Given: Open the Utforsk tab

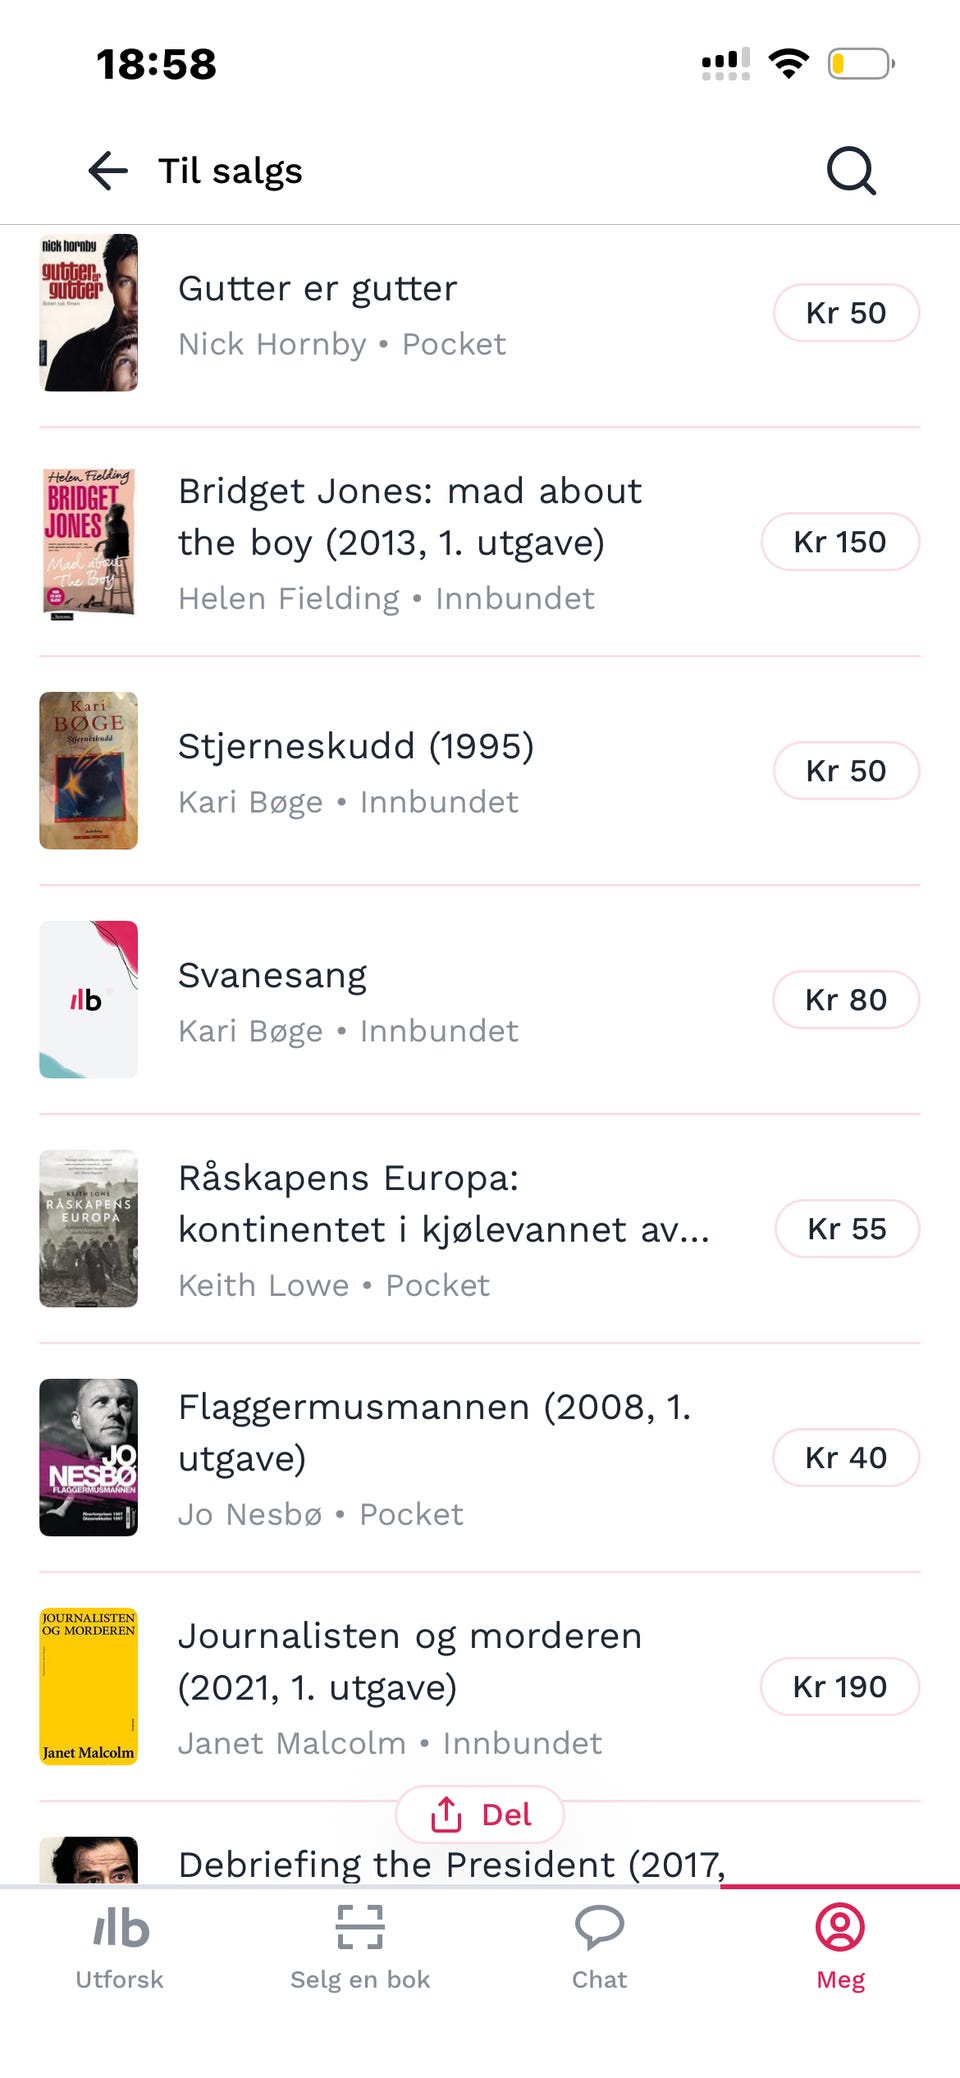Looking at the screenshot, I should pos(120,1949).
